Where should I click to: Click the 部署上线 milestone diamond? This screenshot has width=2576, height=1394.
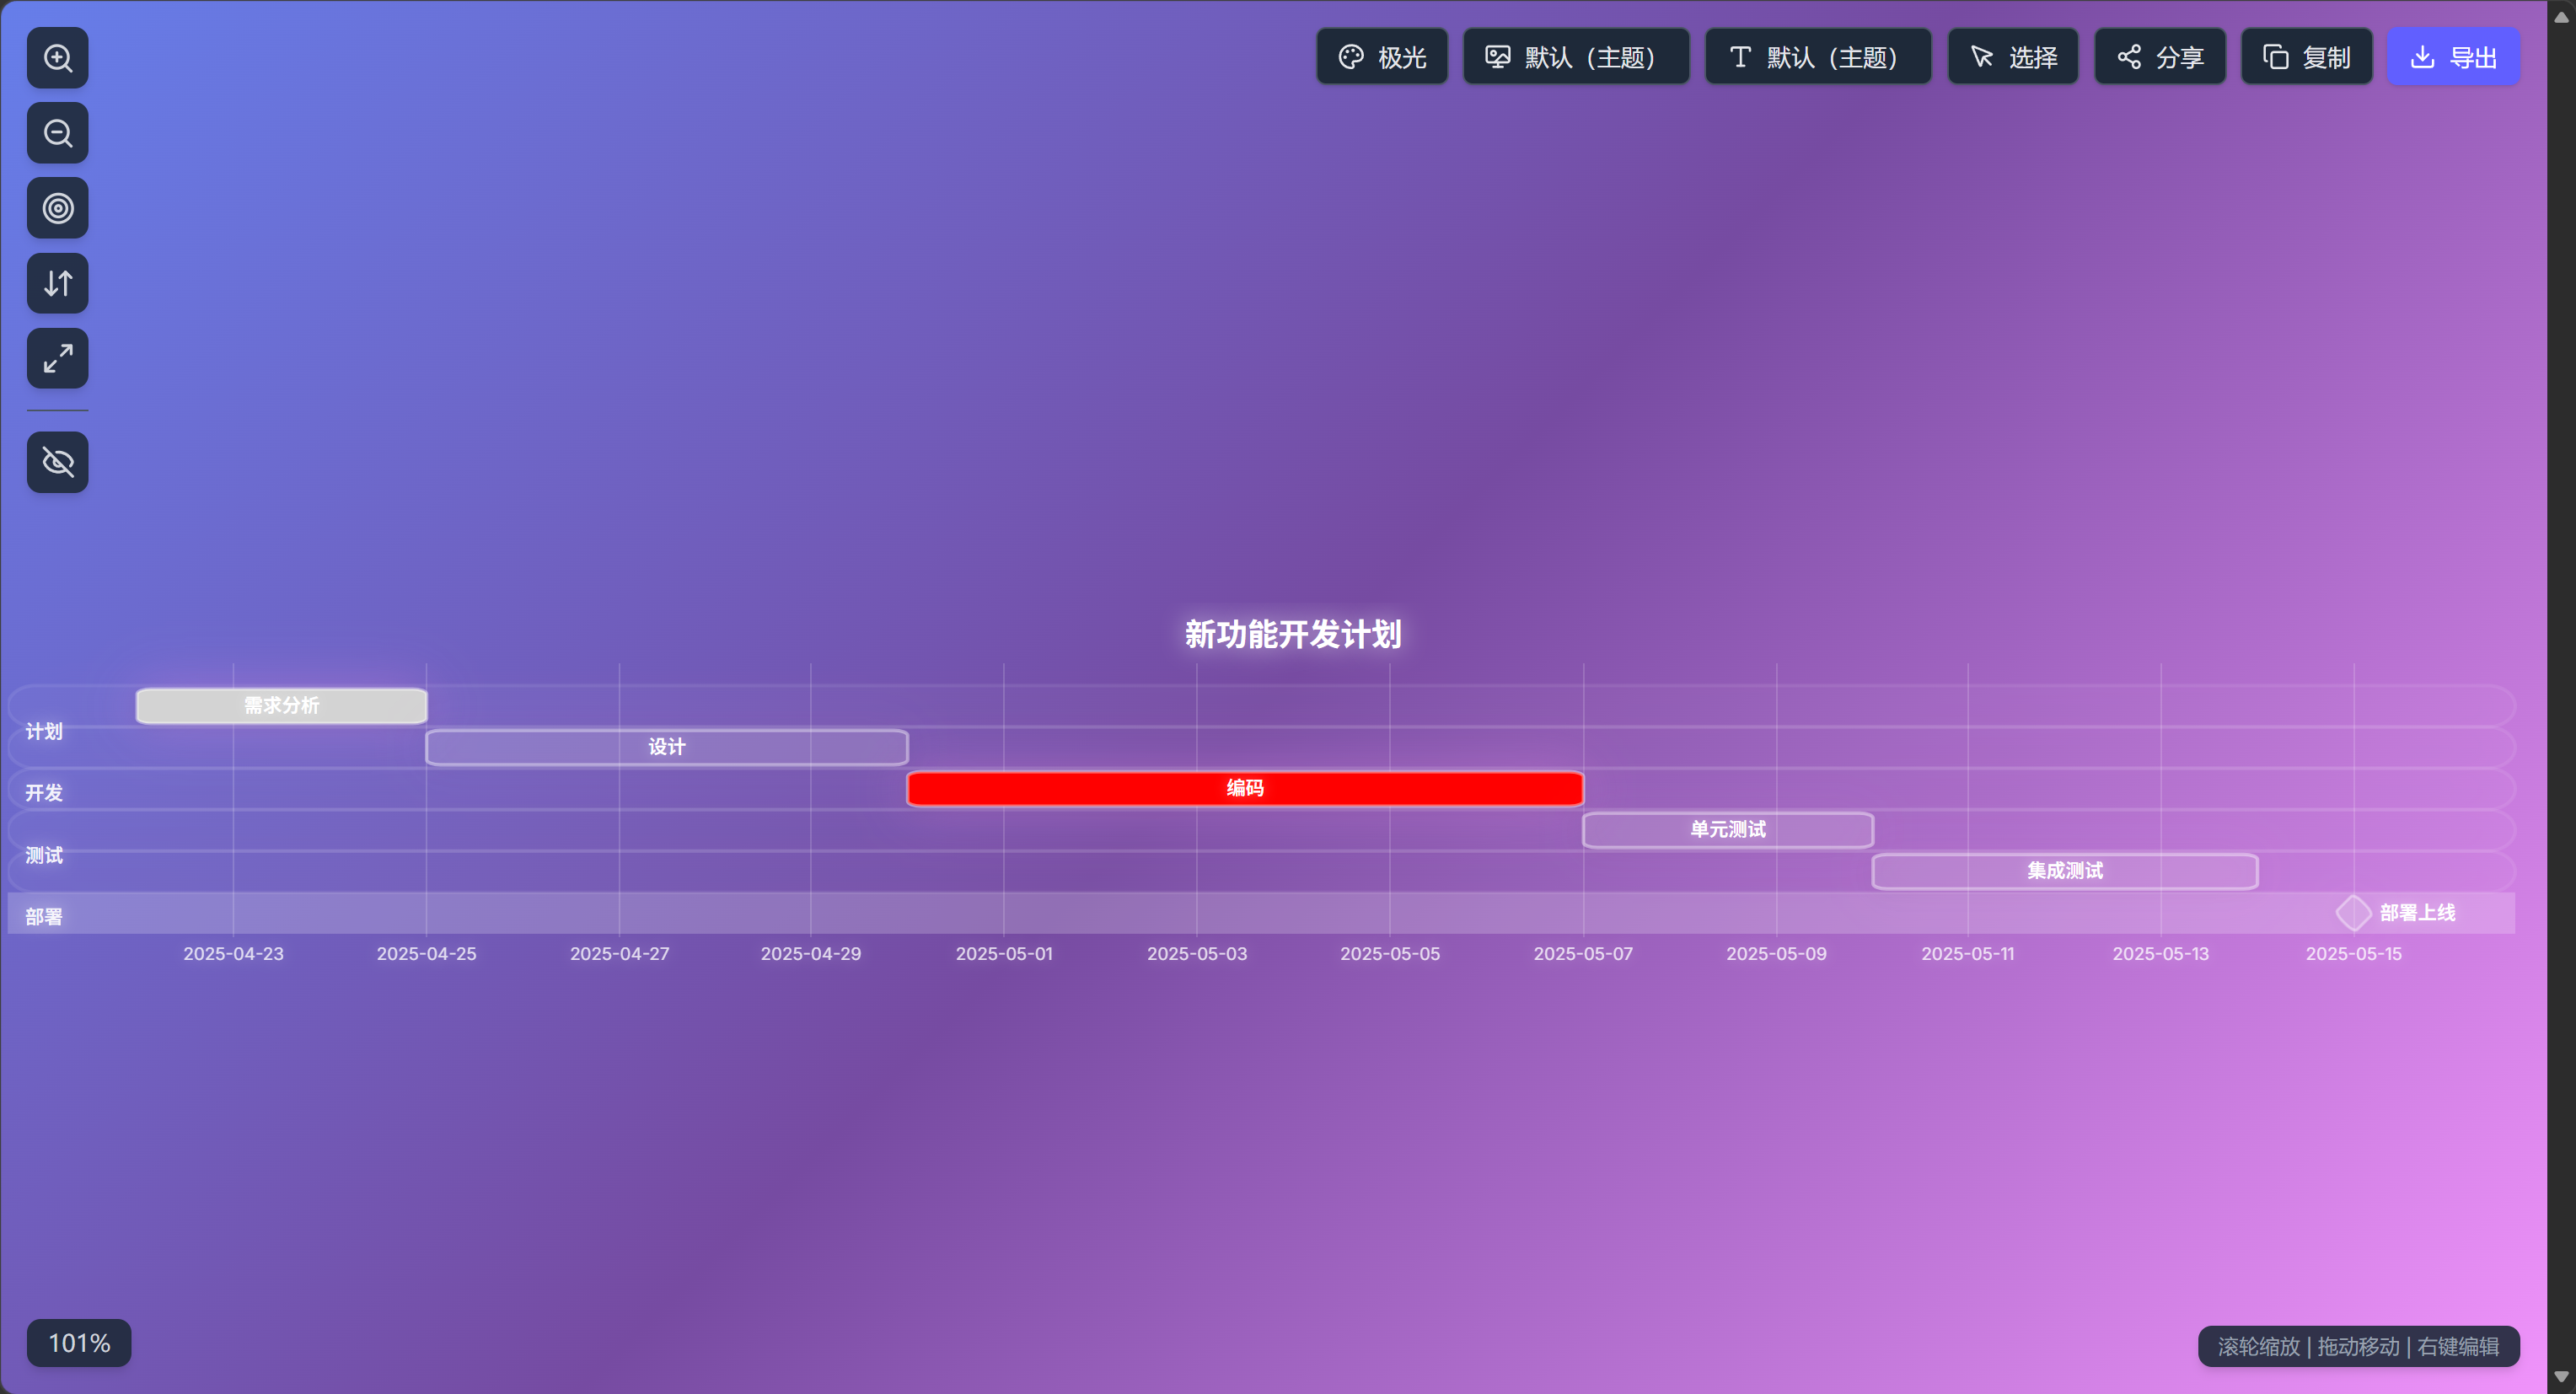2353,913
